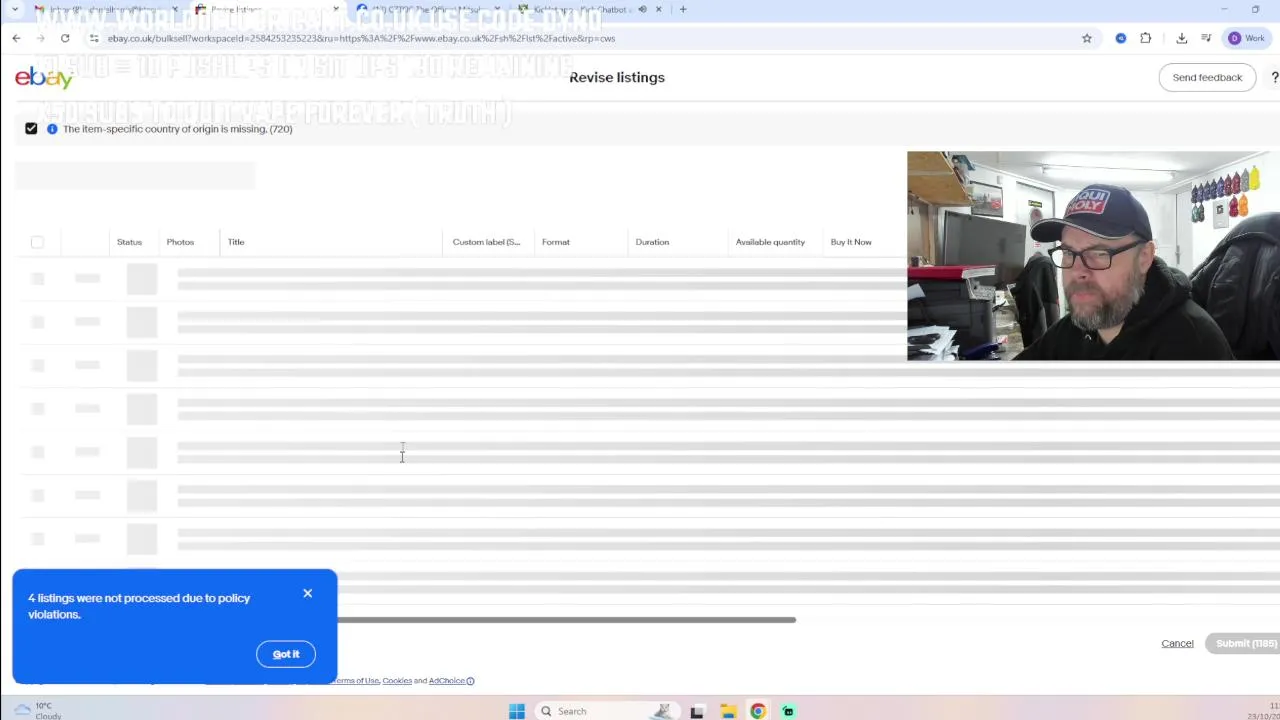
Task: Open the media controls music icon
Action: [x=1207, y=38]
